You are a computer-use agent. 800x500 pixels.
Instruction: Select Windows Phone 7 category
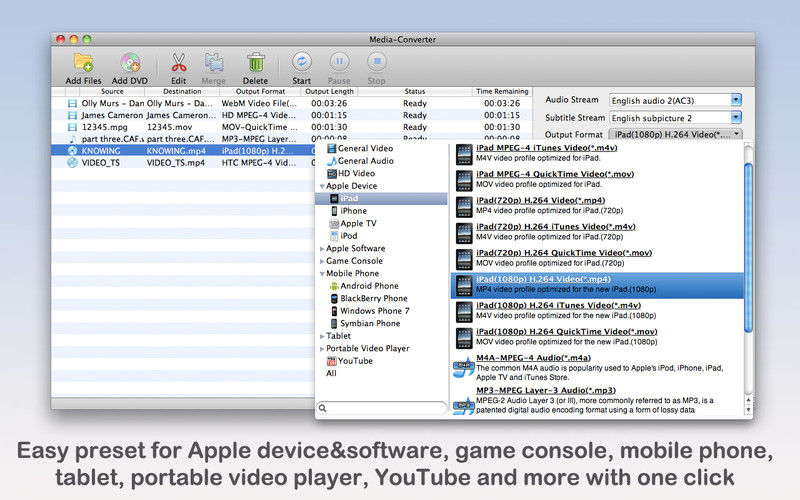370,311
